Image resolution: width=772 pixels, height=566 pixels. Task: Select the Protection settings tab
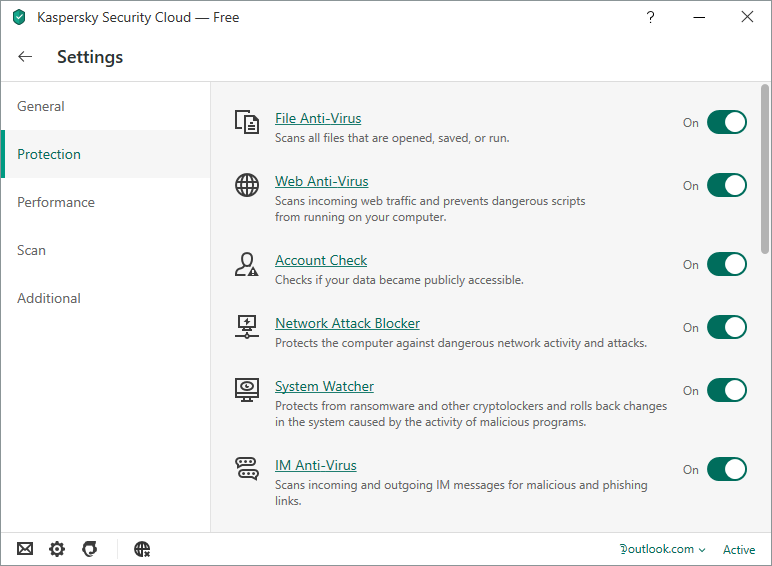pyautogui.click(x=105, y=154)
